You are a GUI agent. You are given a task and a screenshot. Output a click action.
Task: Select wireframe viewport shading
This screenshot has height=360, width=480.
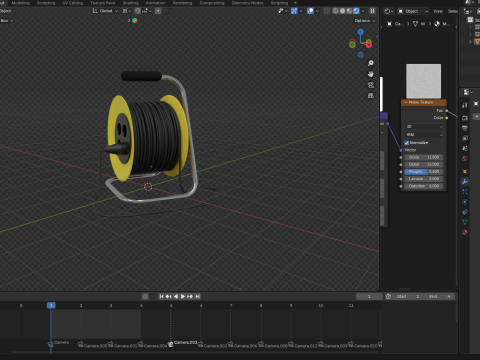pyautogui.click(x=335, y=11)
